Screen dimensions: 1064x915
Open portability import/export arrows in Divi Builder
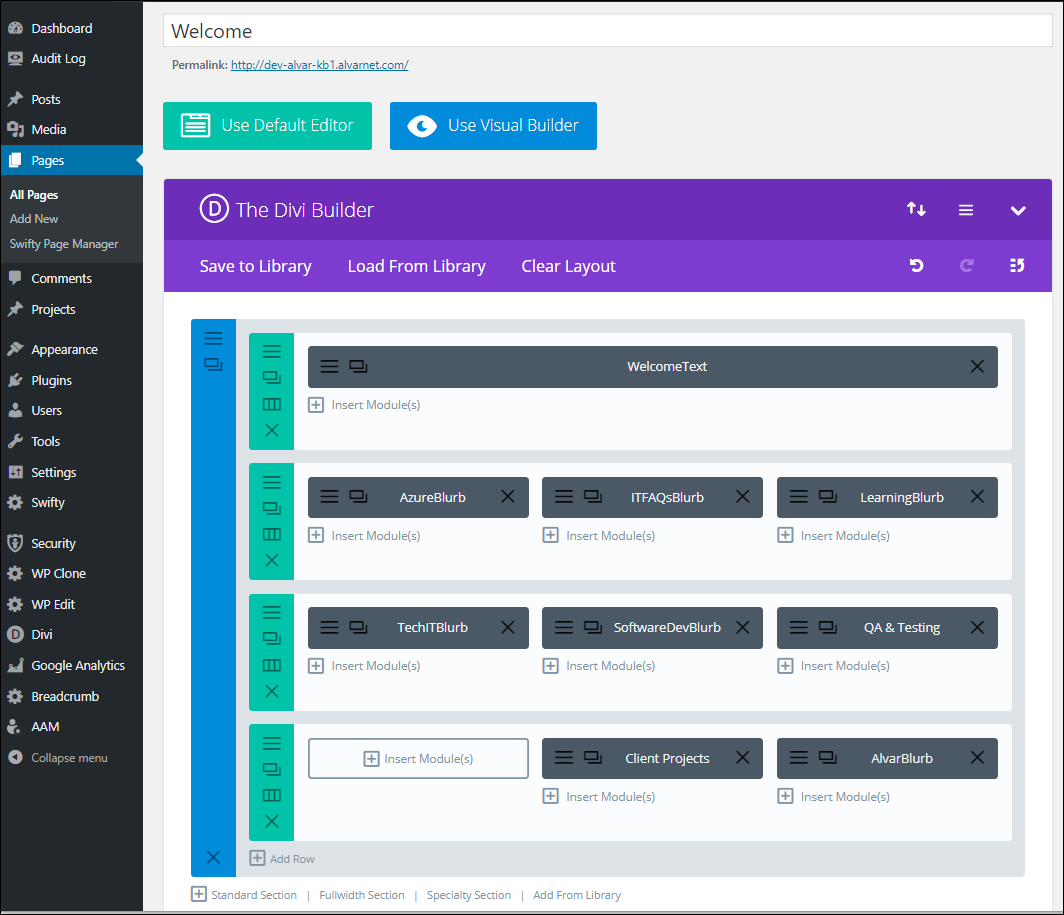pos(916,210)
